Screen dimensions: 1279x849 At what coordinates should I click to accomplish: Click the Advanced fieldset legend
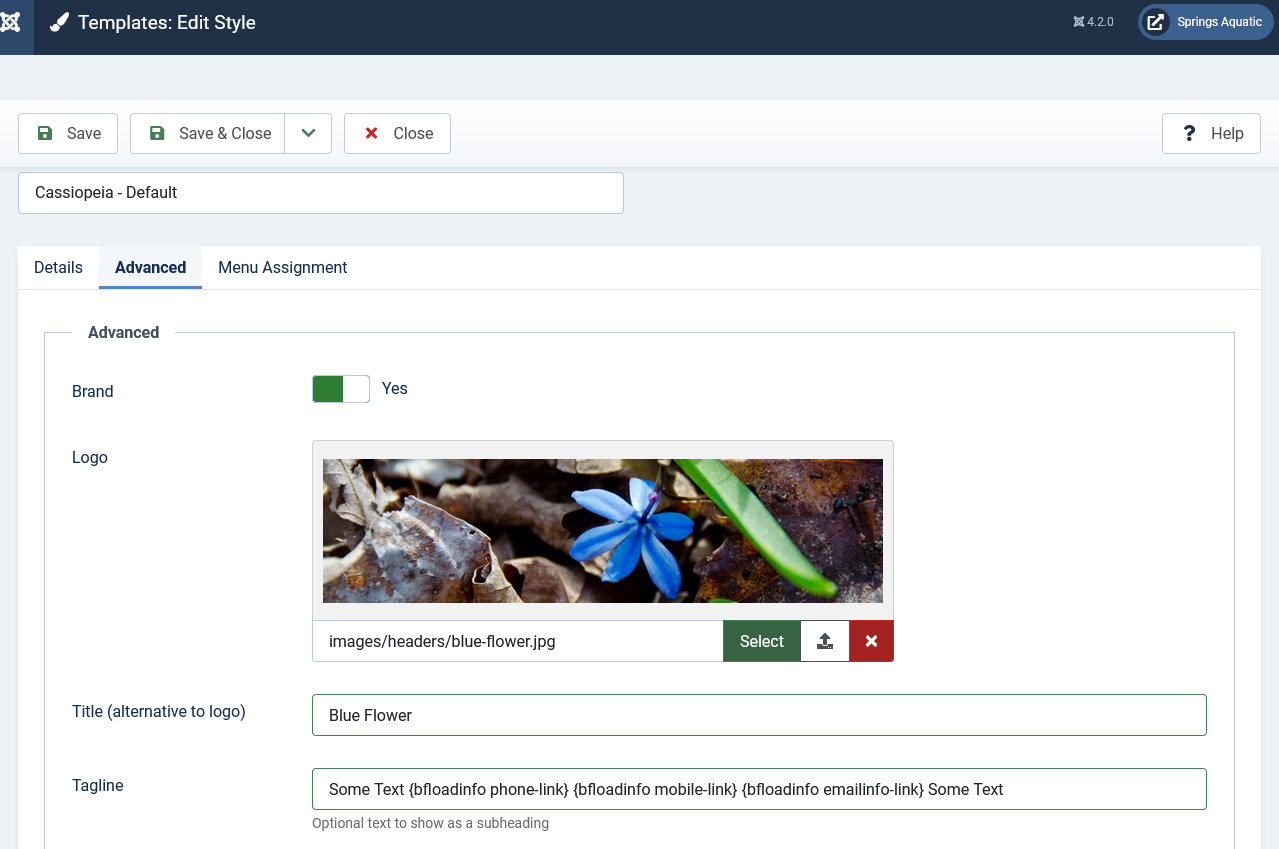pyautogui.click(x=124, y=332)
